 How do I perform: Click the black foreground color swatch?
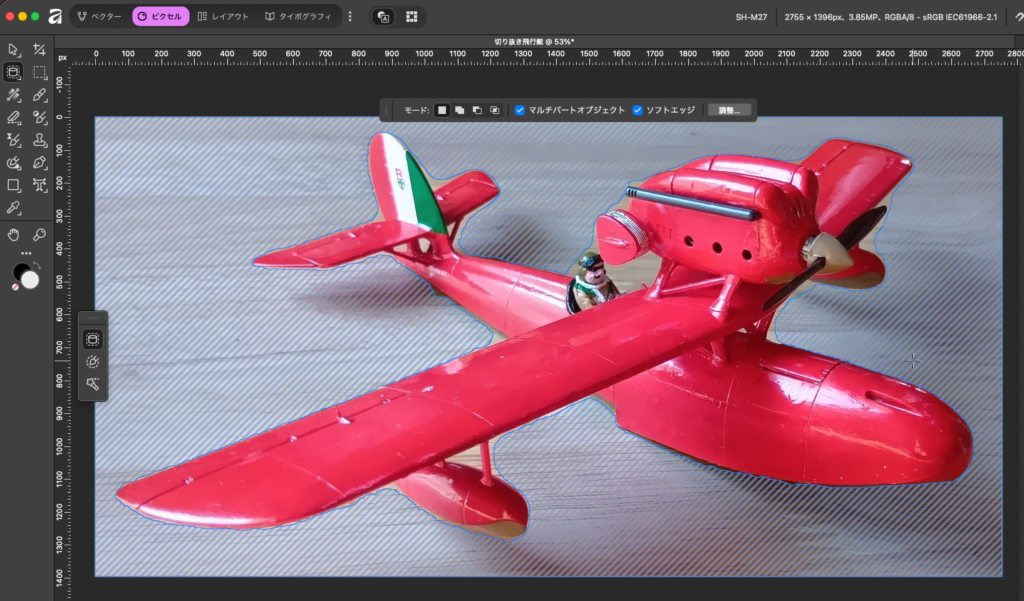22,271
